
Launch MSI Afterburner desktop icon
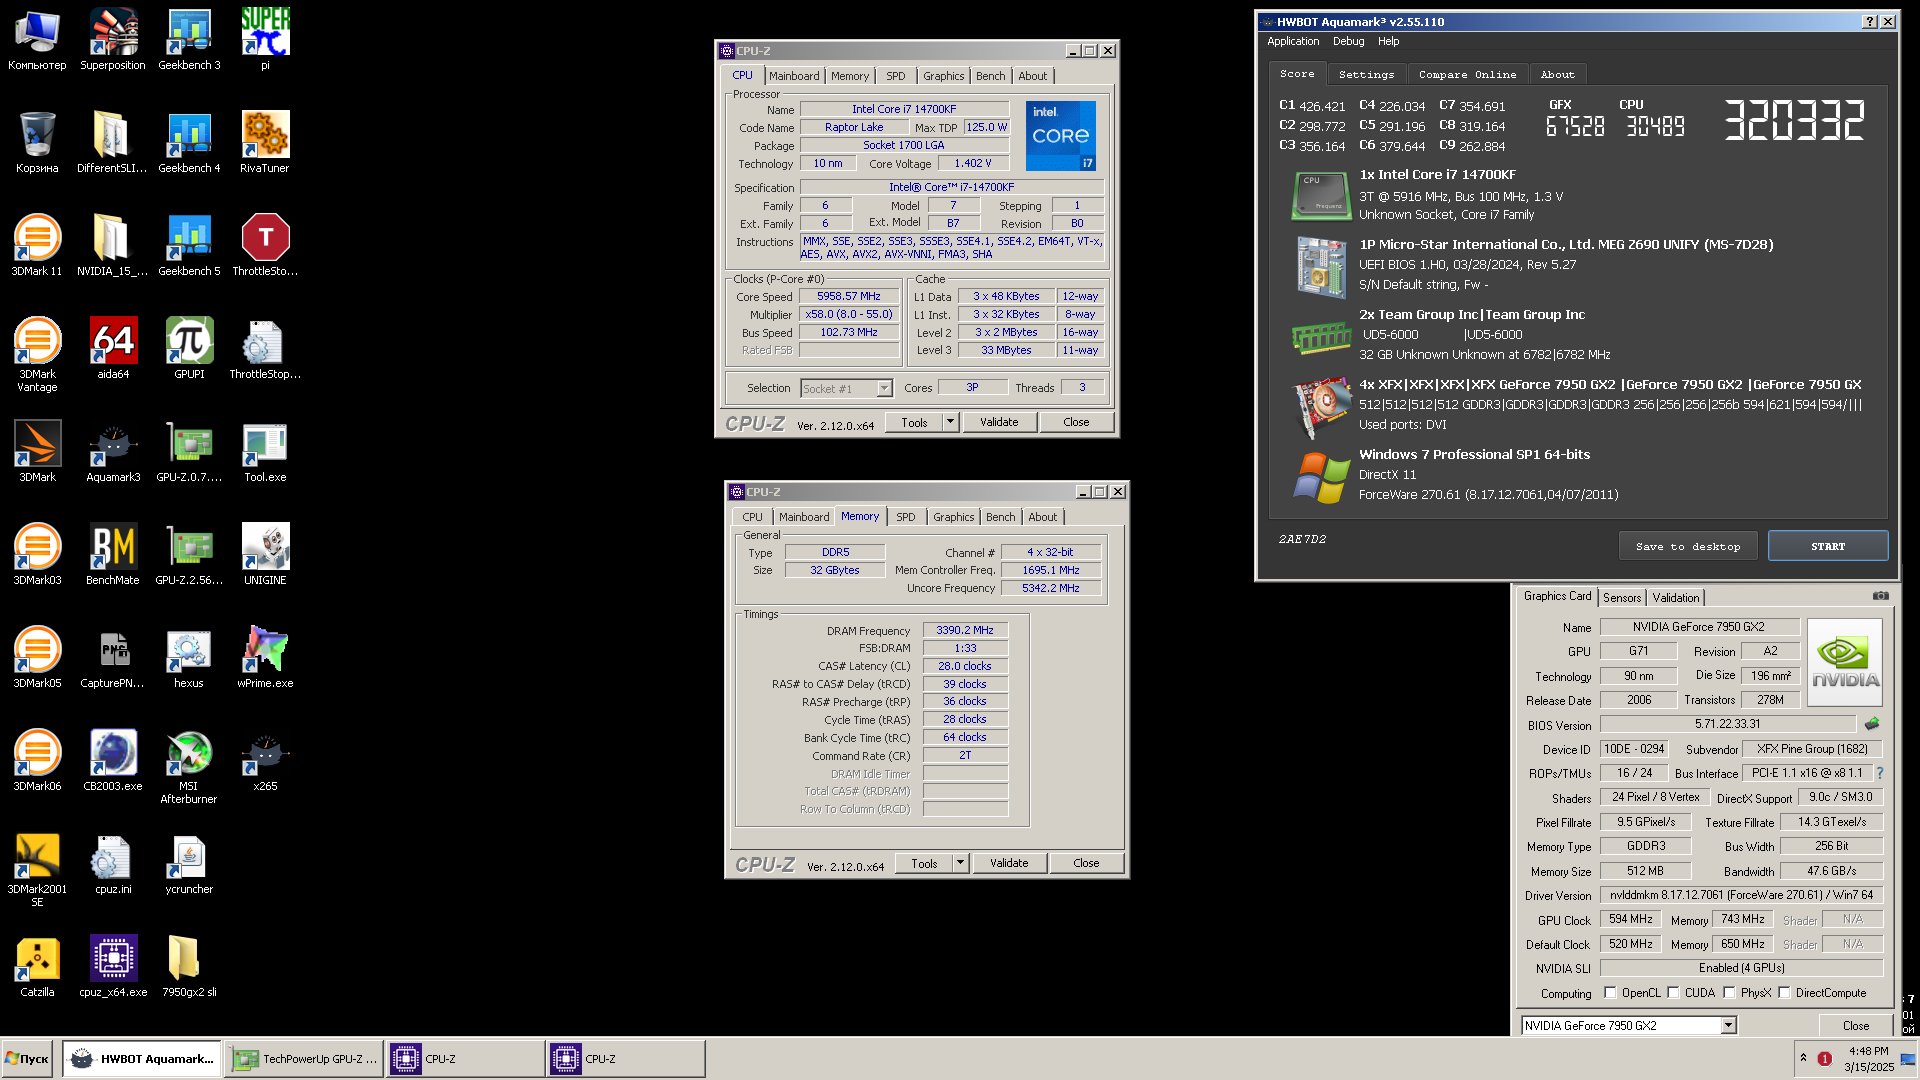pos(189,767)
